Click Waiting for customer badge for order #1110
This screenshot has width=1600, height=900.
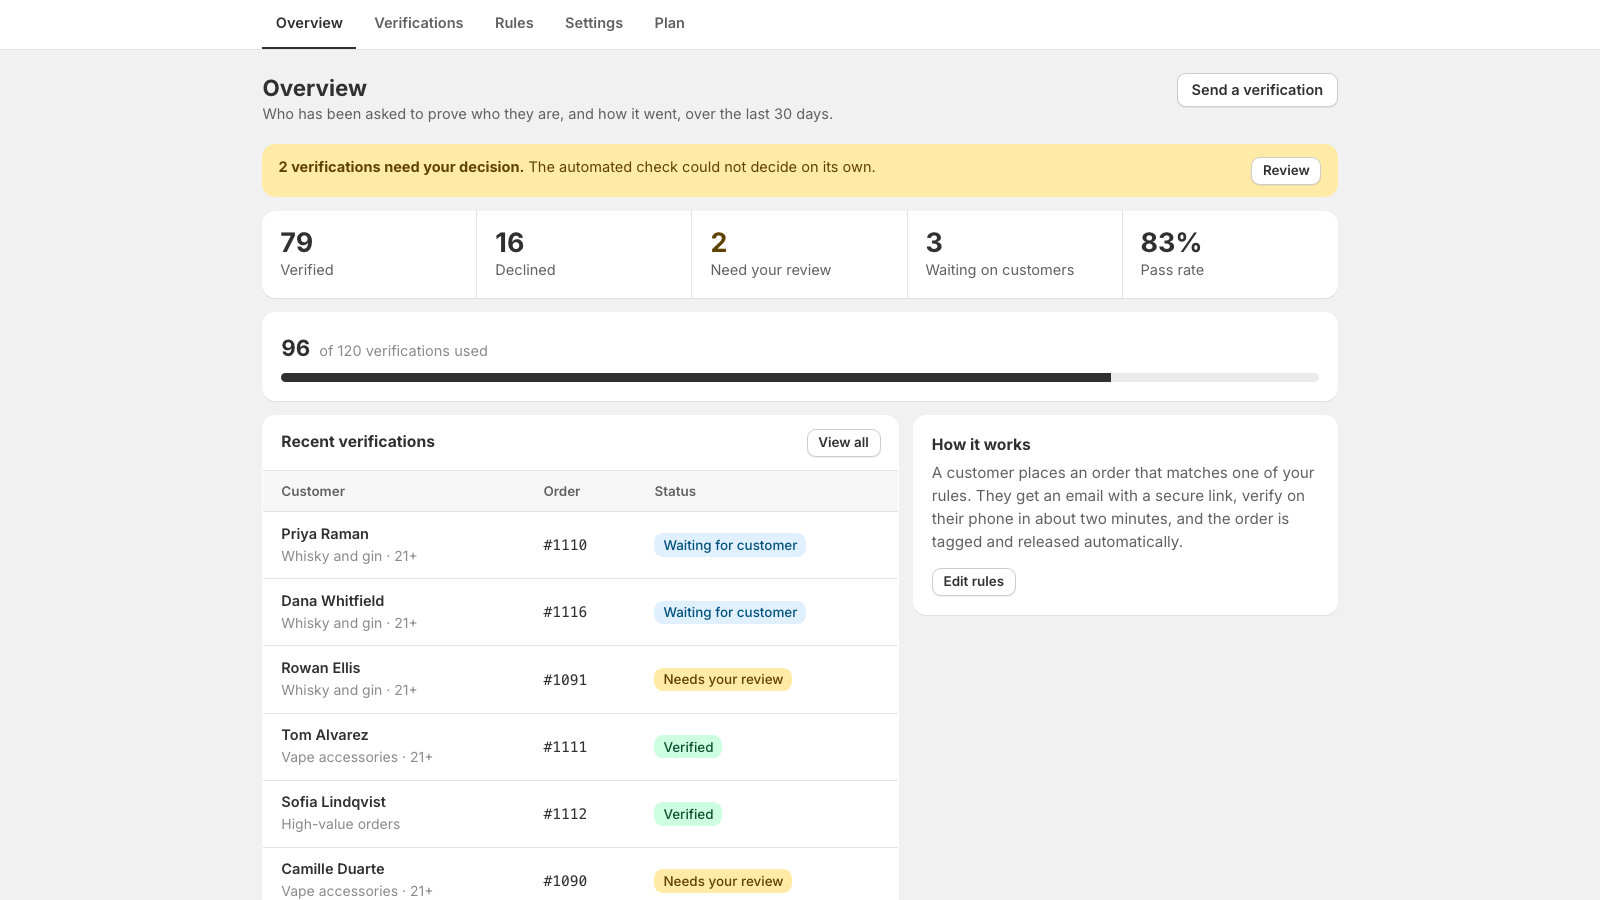pos(730,545)
